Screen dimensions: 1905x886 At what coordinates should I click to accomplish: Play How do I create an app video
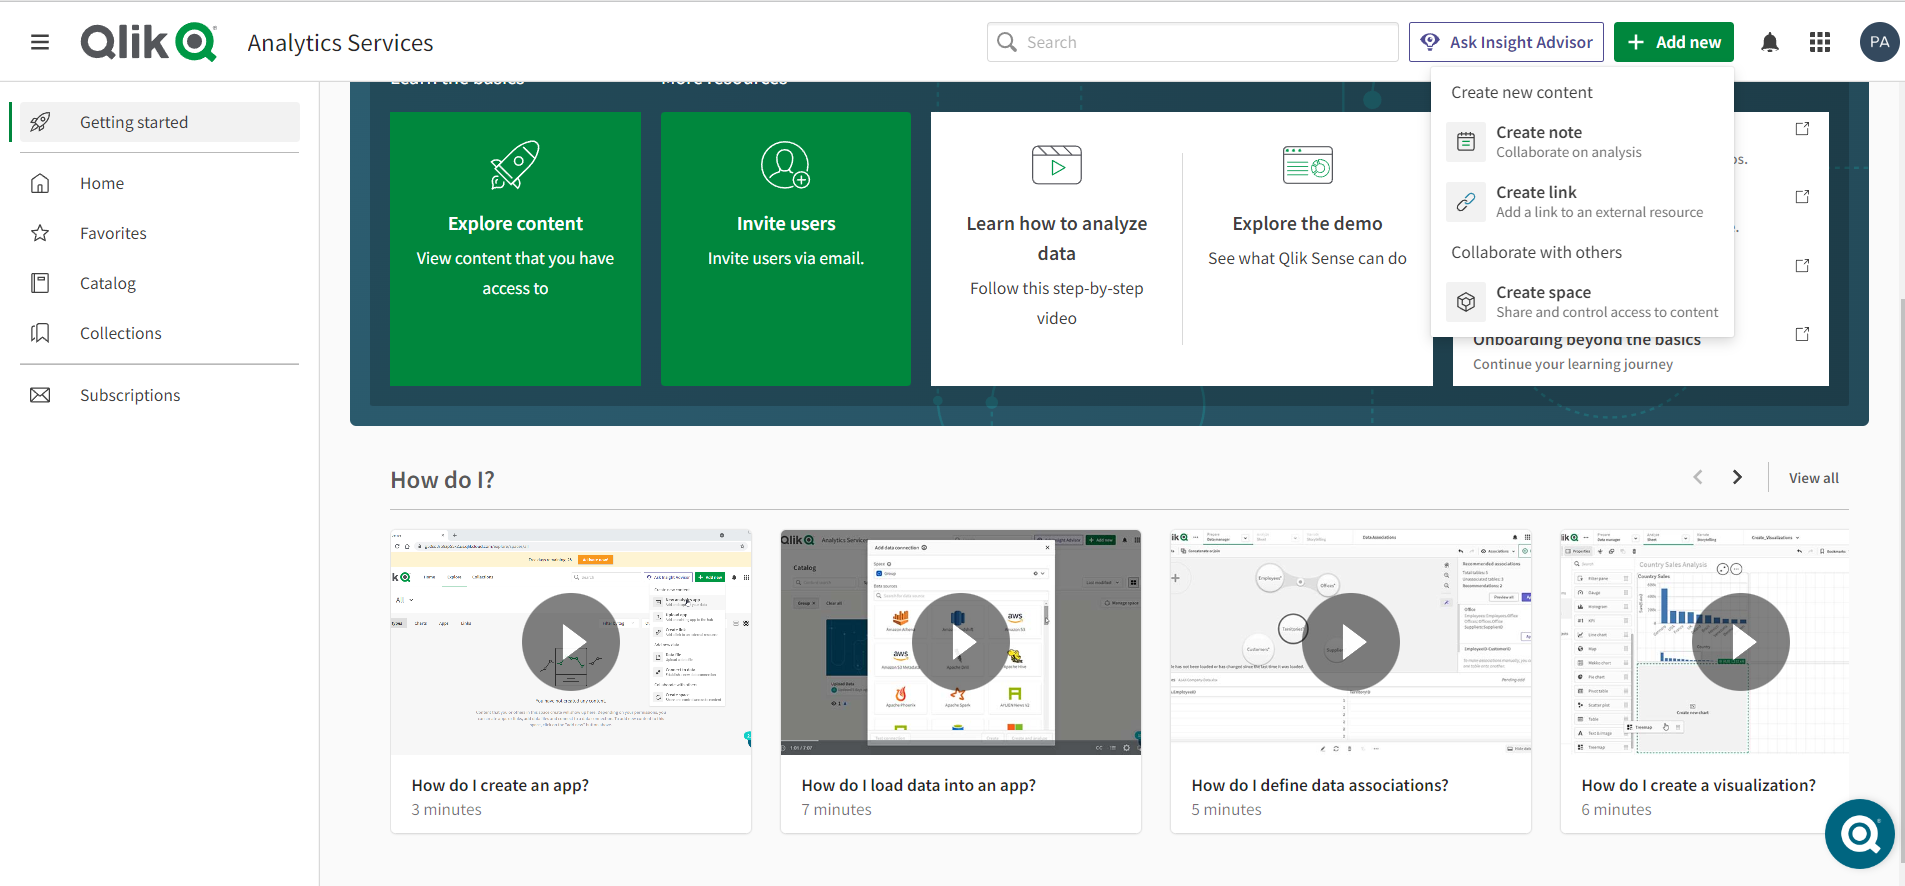(570, 642)
